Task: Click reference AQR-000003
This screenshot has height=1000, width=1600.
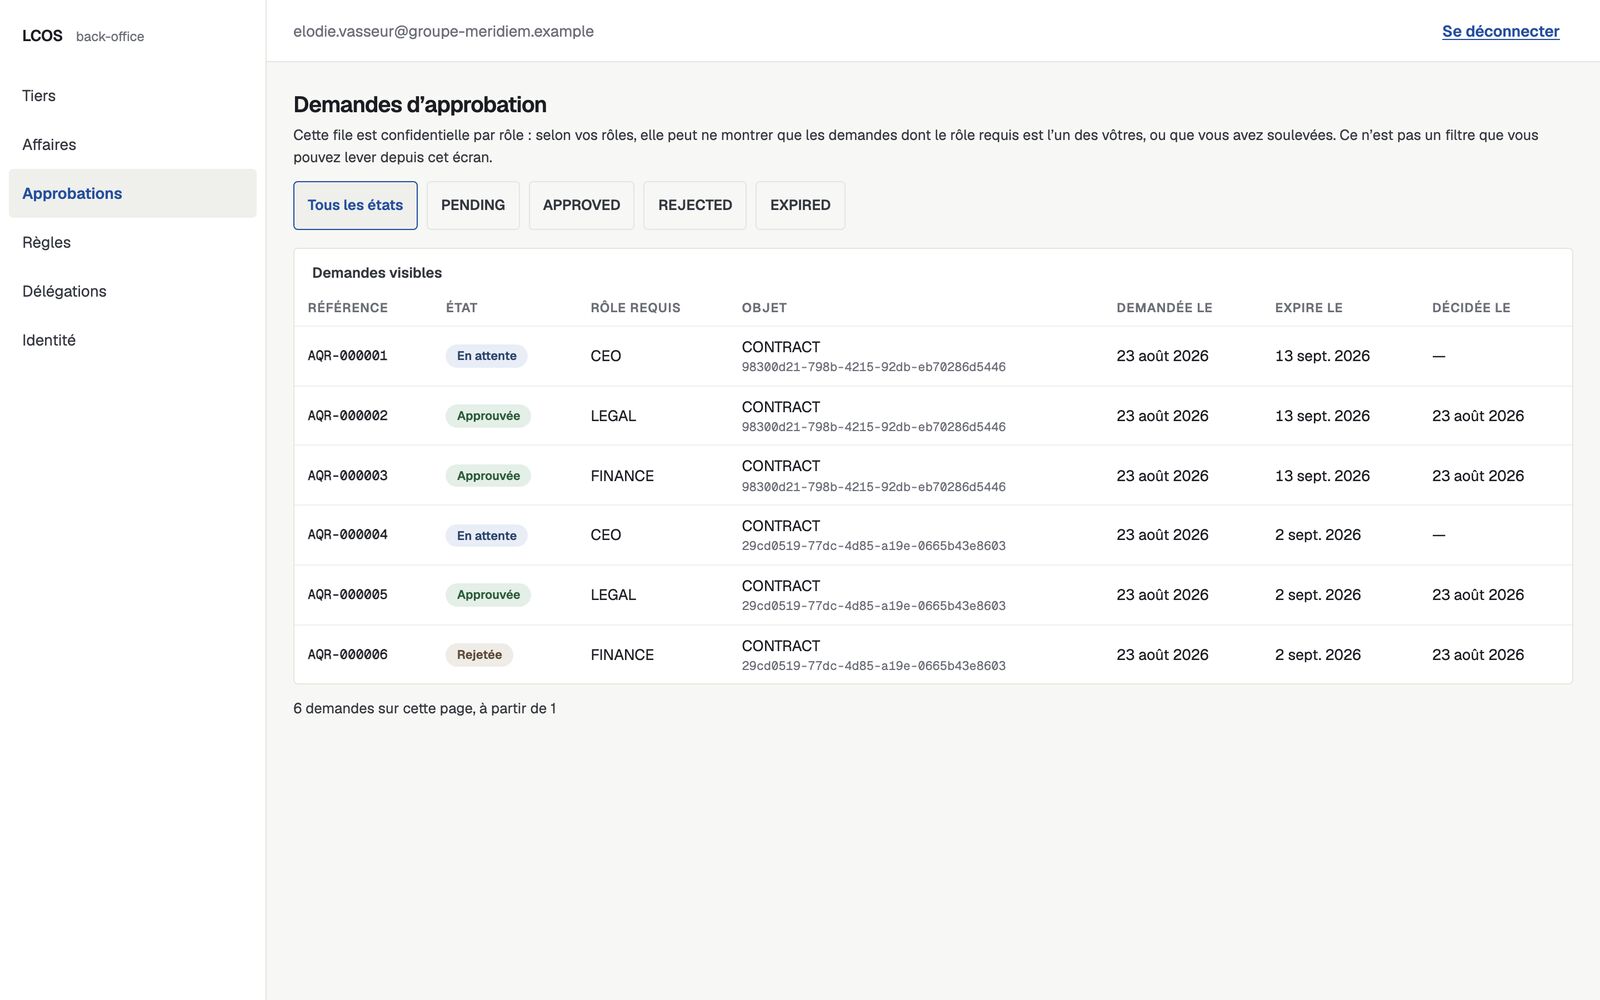Action: click(x=347, y=476)
